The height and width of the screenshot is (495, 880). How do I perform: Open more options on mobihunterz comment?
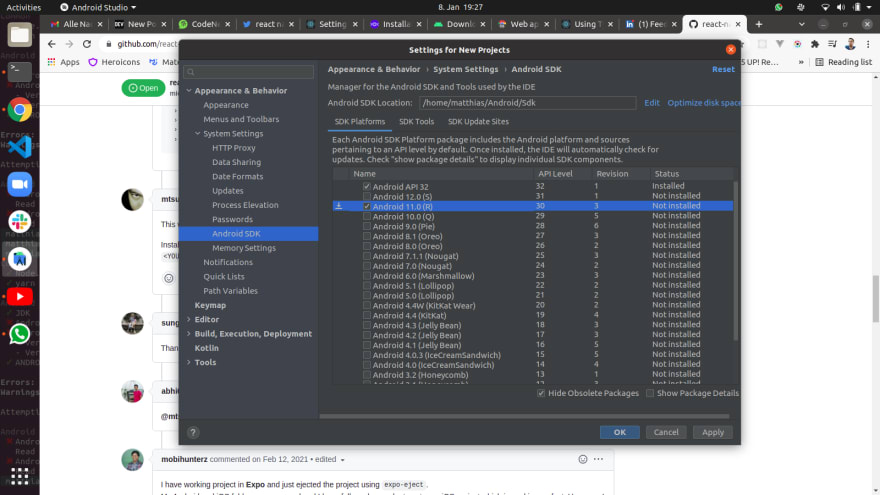pos(598,459)
